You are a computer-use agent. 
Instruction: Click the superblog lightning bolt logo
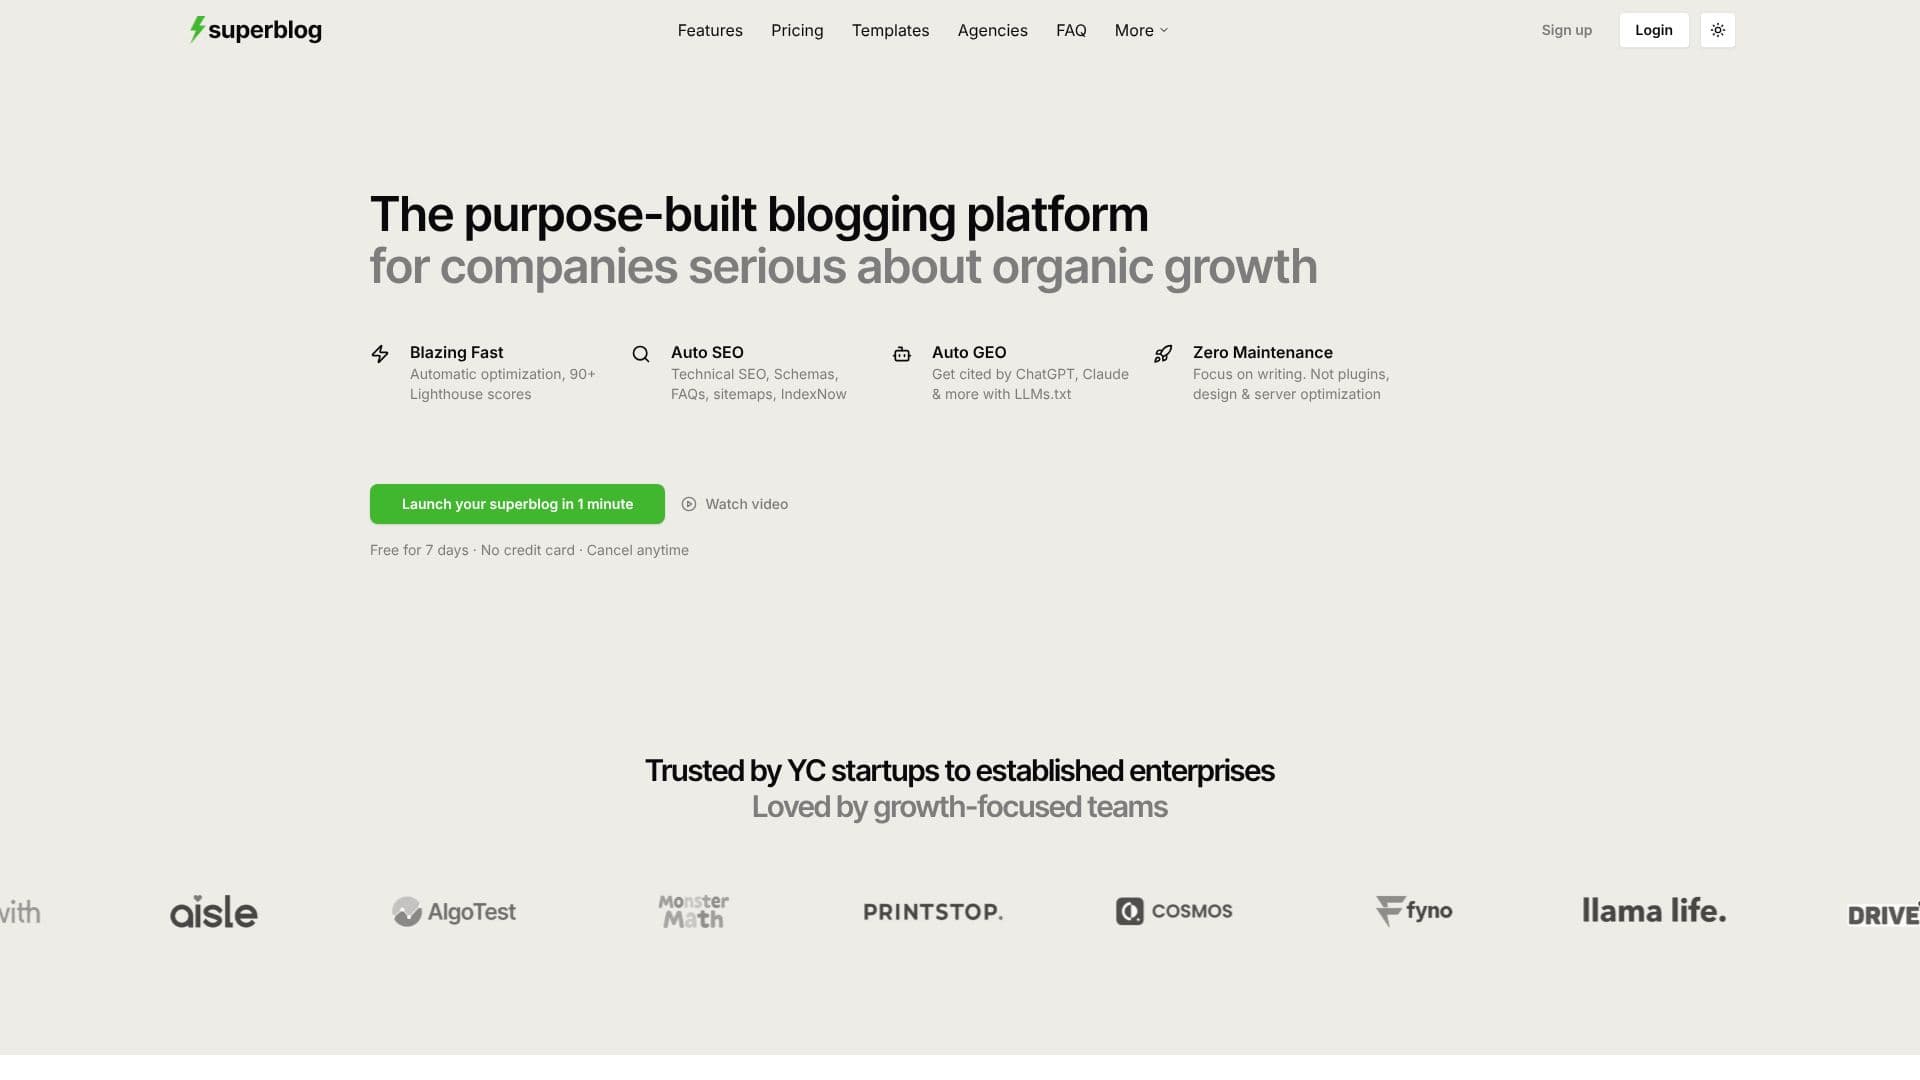pyautogui.click(x=197, y=29)
